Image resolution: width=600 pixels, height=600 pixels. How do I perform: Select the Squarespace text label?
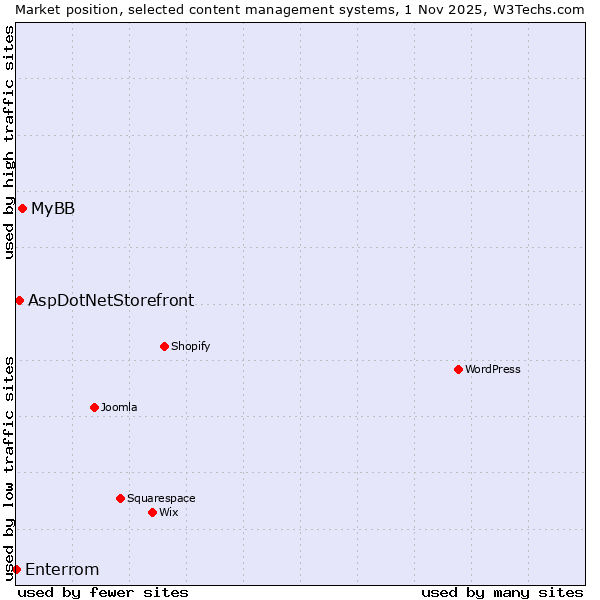161,499
